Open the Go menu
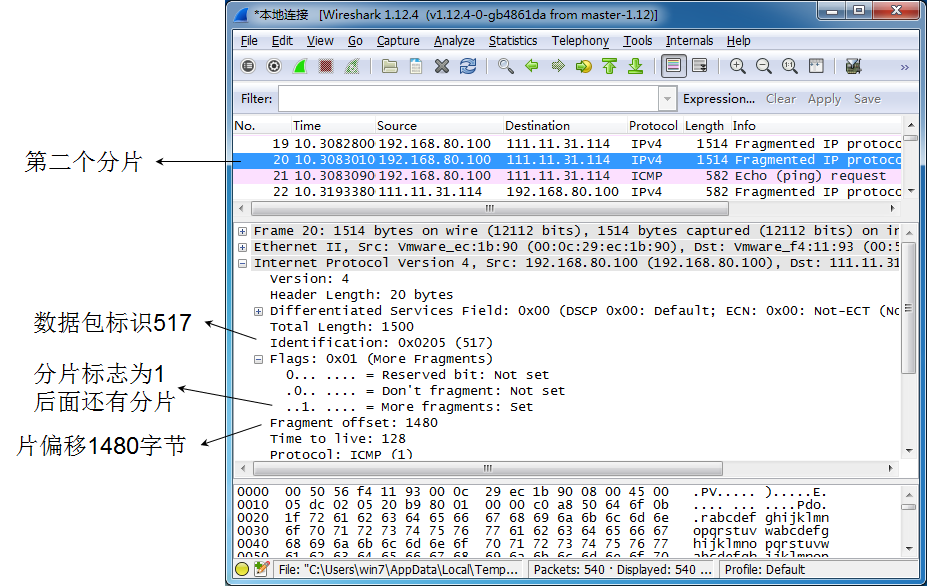Viewport: 927px width, 586px height. coord(355,41)
